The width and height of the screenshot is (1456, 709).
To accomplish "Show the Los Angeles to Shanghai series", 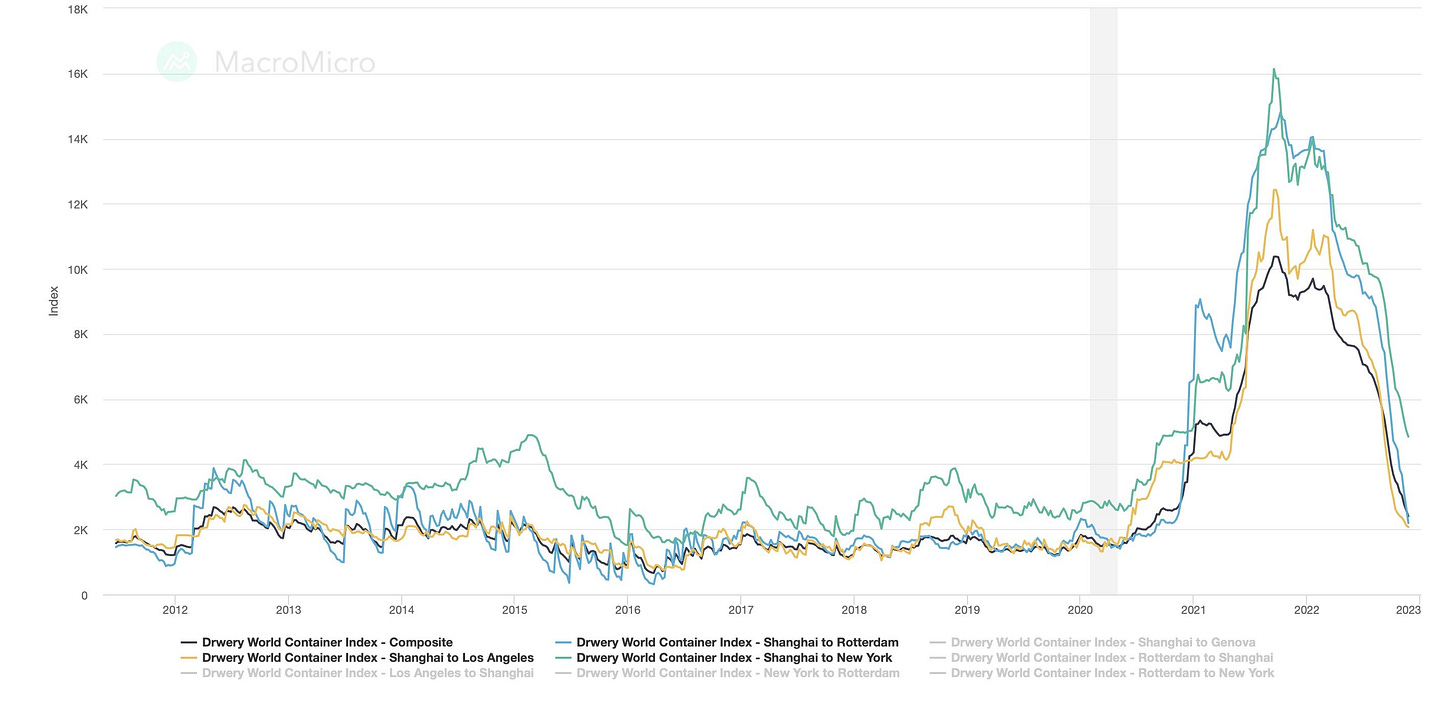I will point(367,673).
